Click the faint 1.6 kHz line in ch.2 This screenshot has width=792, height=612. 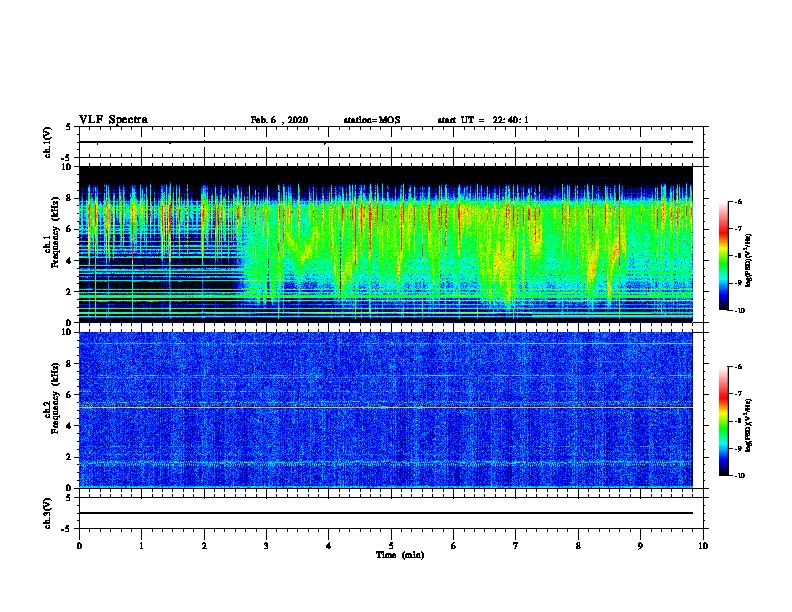tap(386, 463)
